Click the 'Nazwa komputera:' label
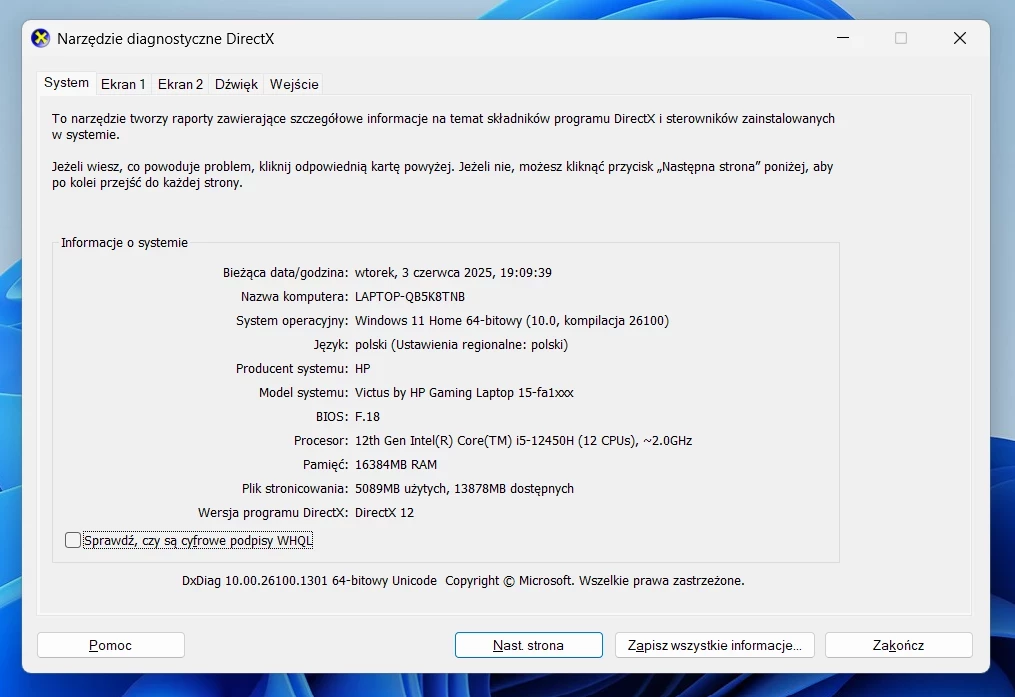Viewport: 1015px width, 697px height. click(295, 296)
